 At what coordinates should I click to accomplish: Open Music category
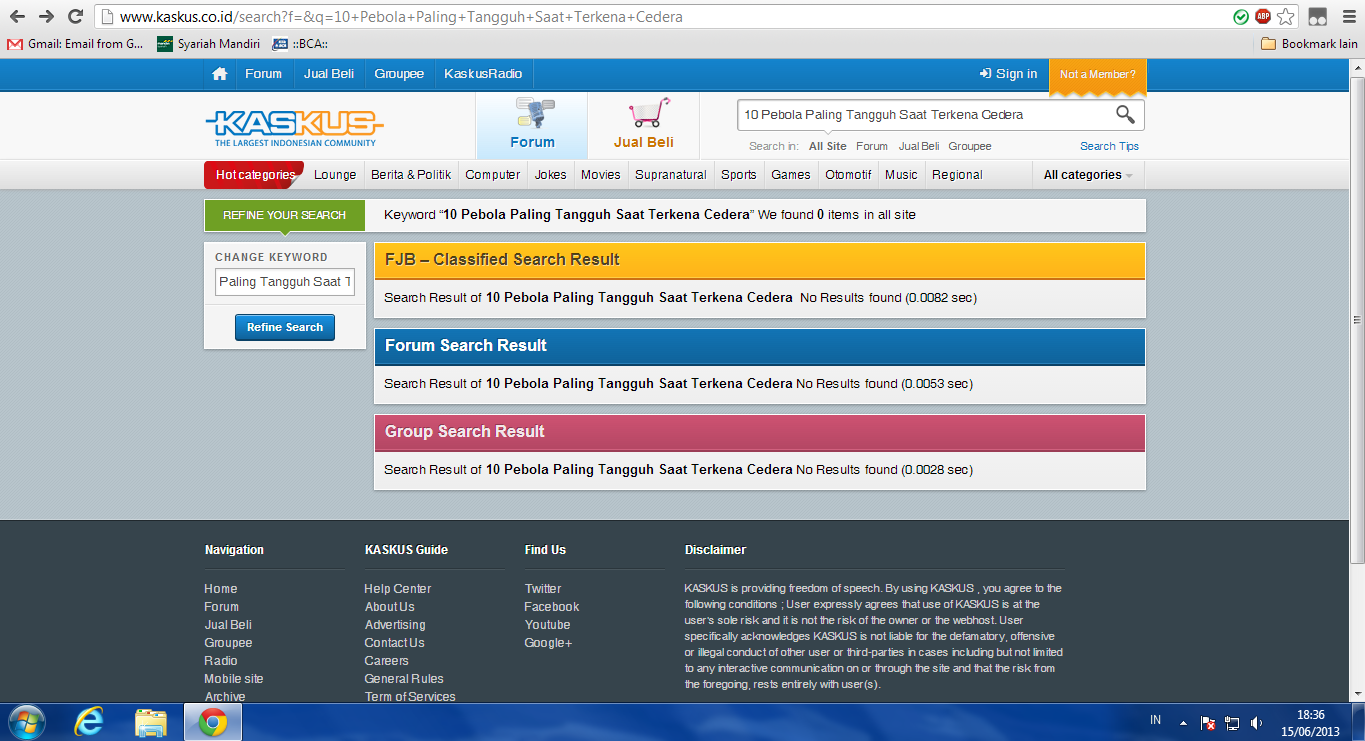(901, 175)
